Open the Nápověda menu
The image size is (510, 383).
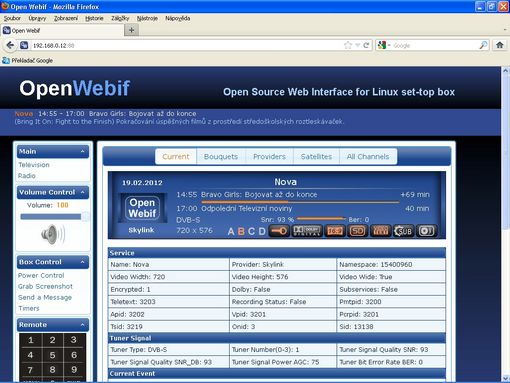(x=178, y=18)
